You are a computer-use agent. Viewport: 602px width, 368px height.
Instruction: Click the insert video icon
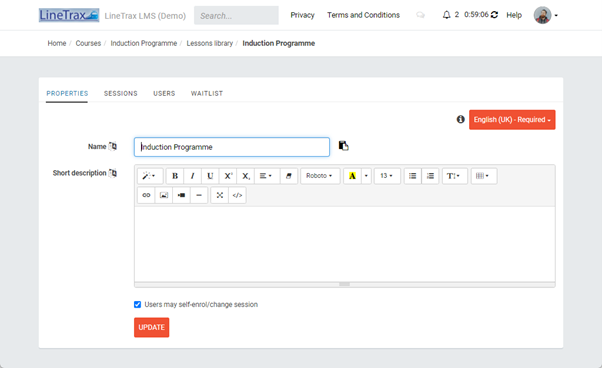(181, 195)
